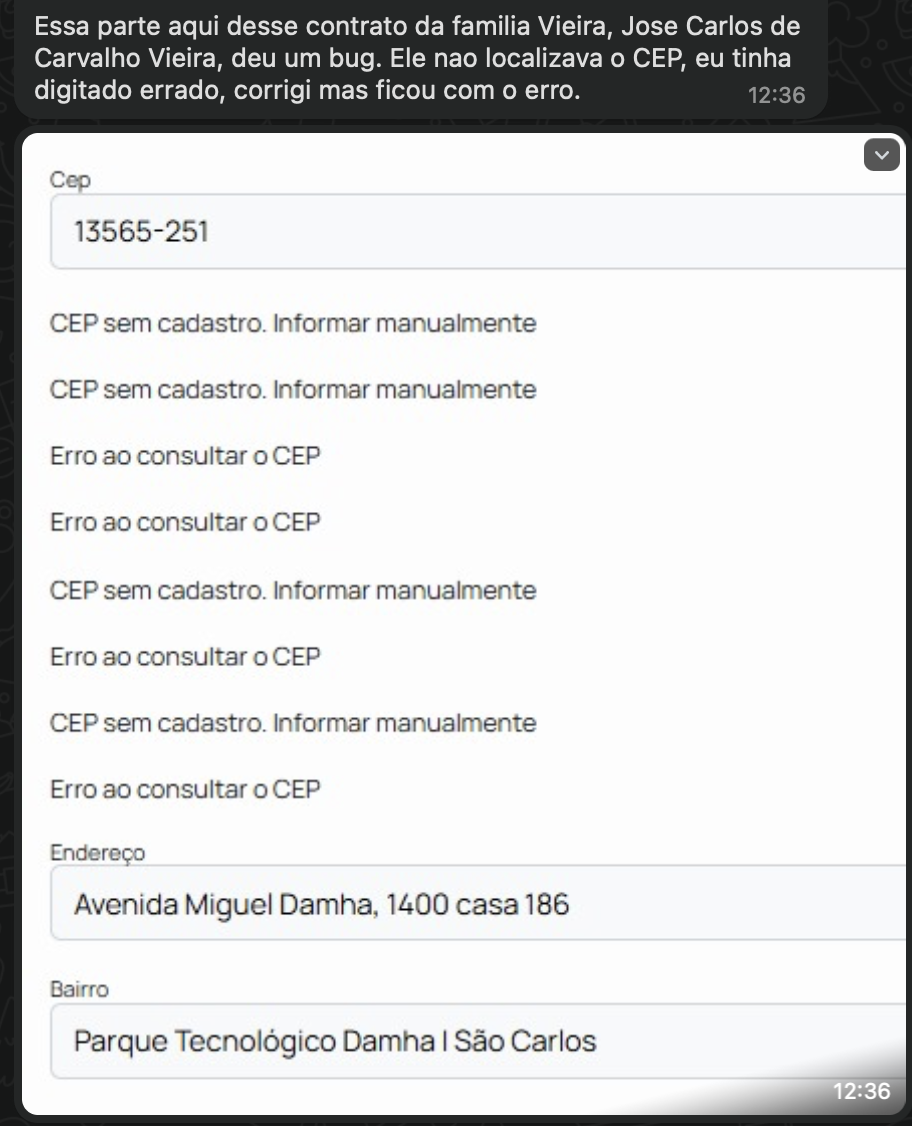Click the second 'CEP sem cadastro' message
The image size is (912, 1126).
pyautogui.click(x=293, y=389)
